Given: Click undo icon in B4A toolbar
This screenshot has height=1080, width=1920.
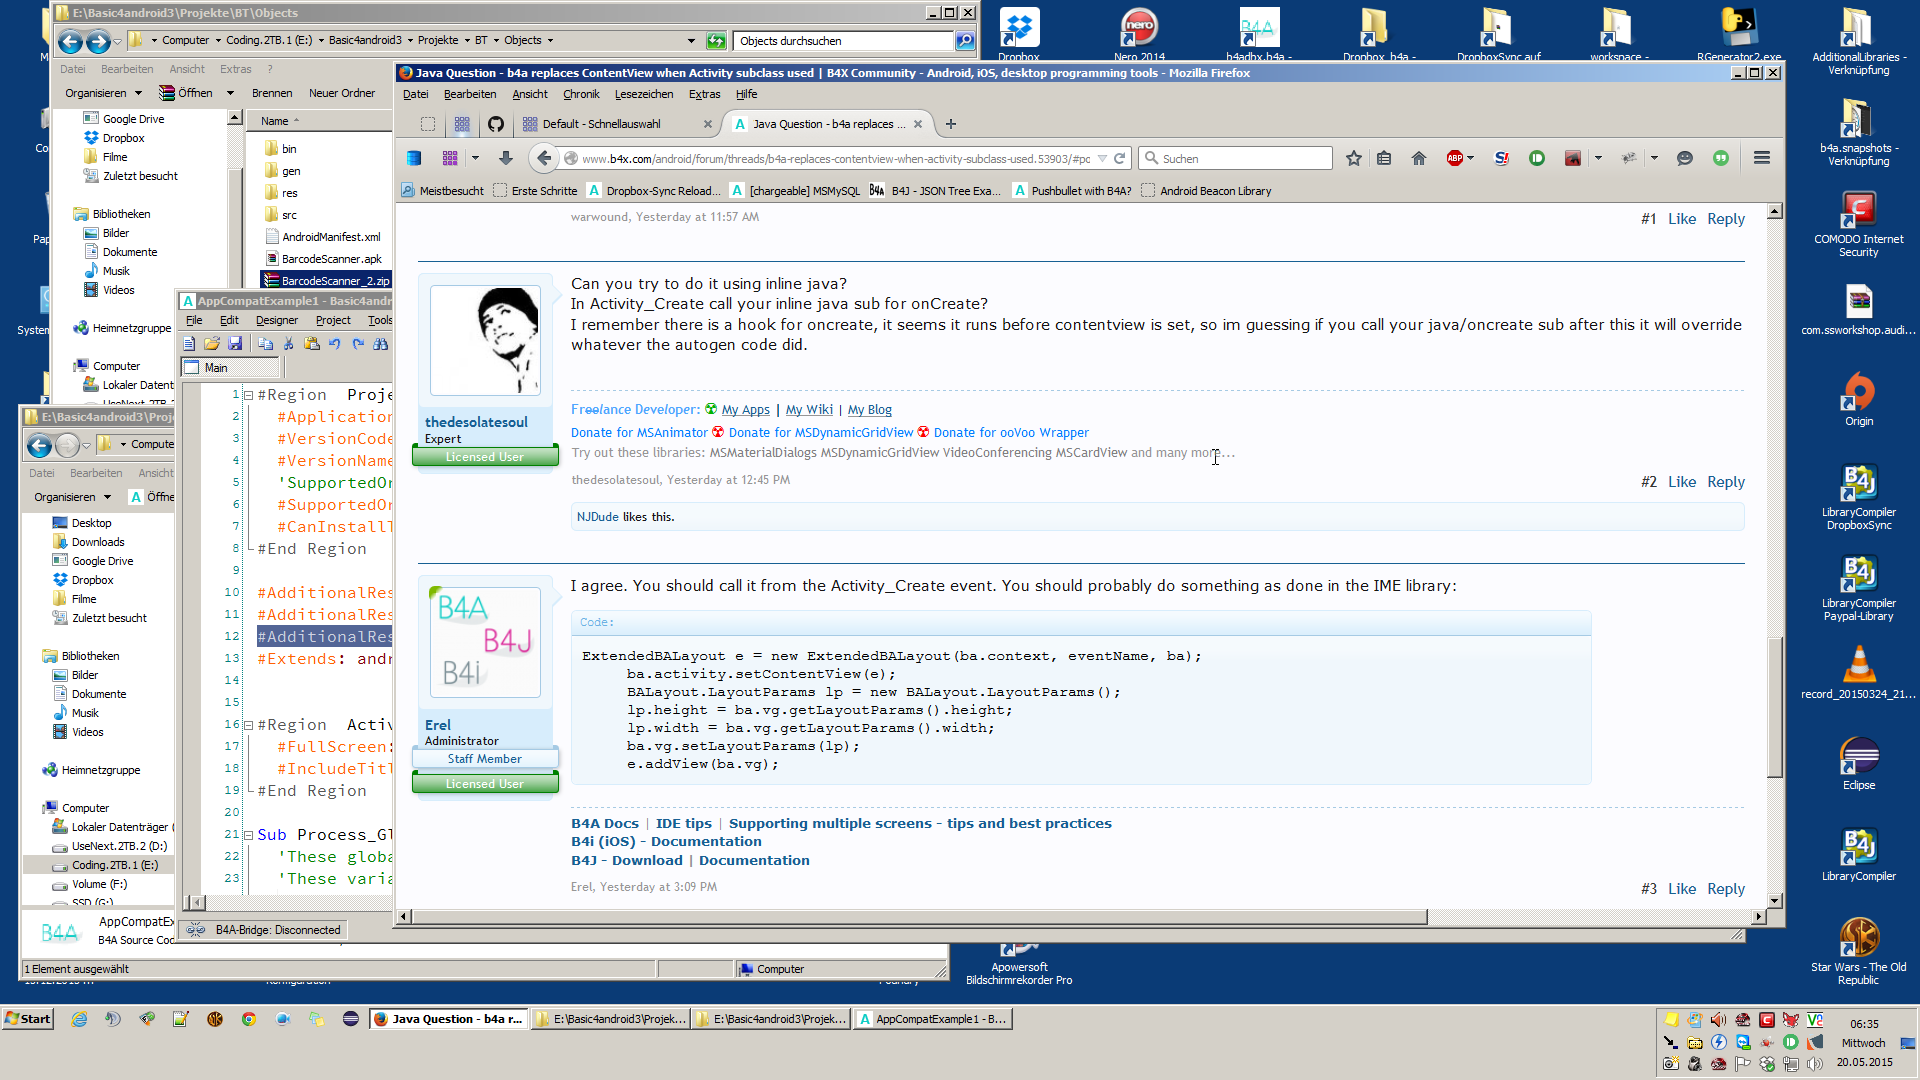Looking at the screenshot, I should pos(335,344).
